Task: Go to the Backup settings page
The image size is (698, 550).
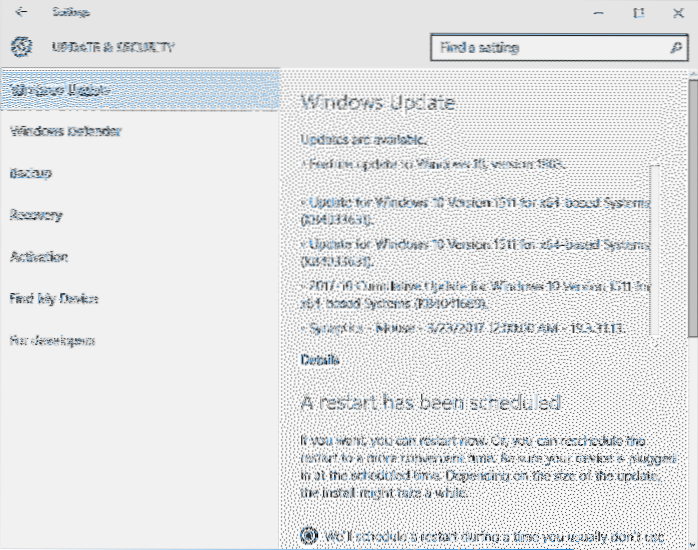Action: tap(31, 173)
